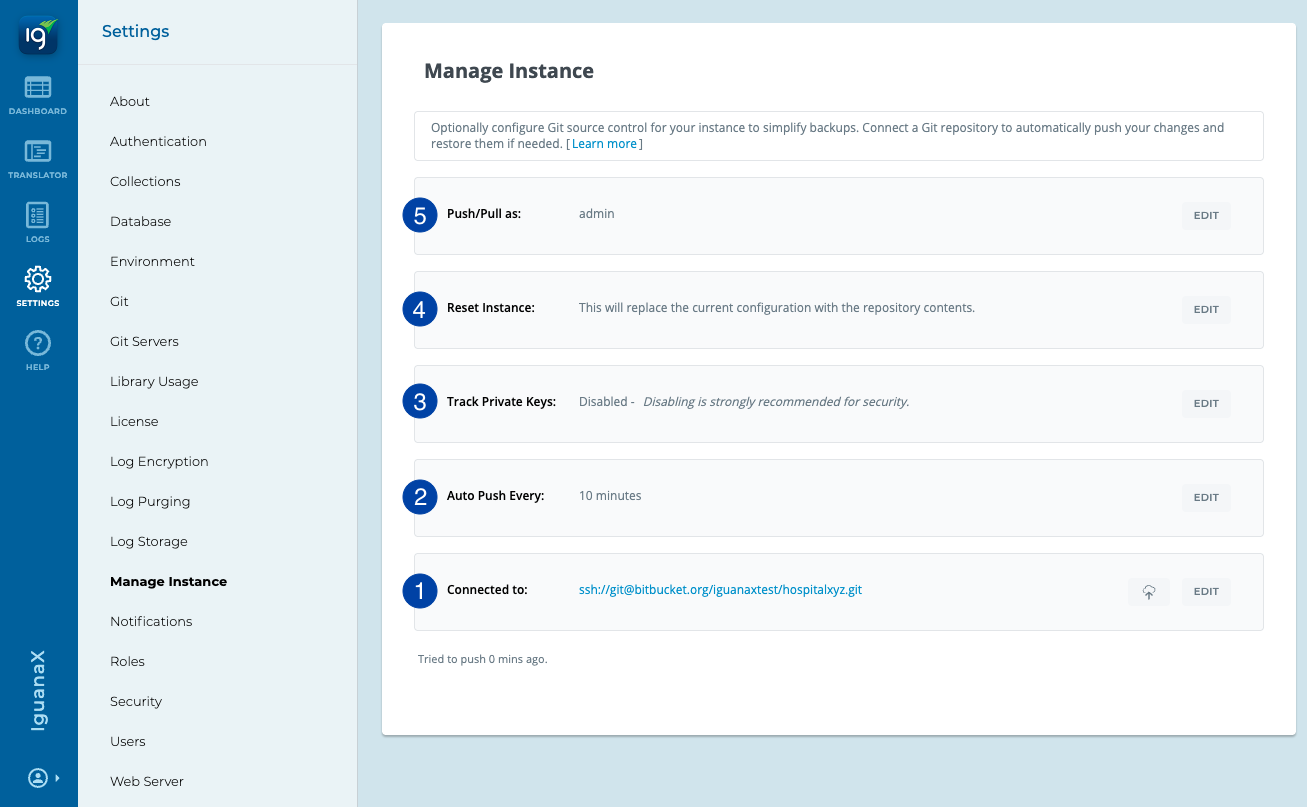Select the Settings gear icon
1307x807 pixels.
pyautogui.click(x=38, y=285)
